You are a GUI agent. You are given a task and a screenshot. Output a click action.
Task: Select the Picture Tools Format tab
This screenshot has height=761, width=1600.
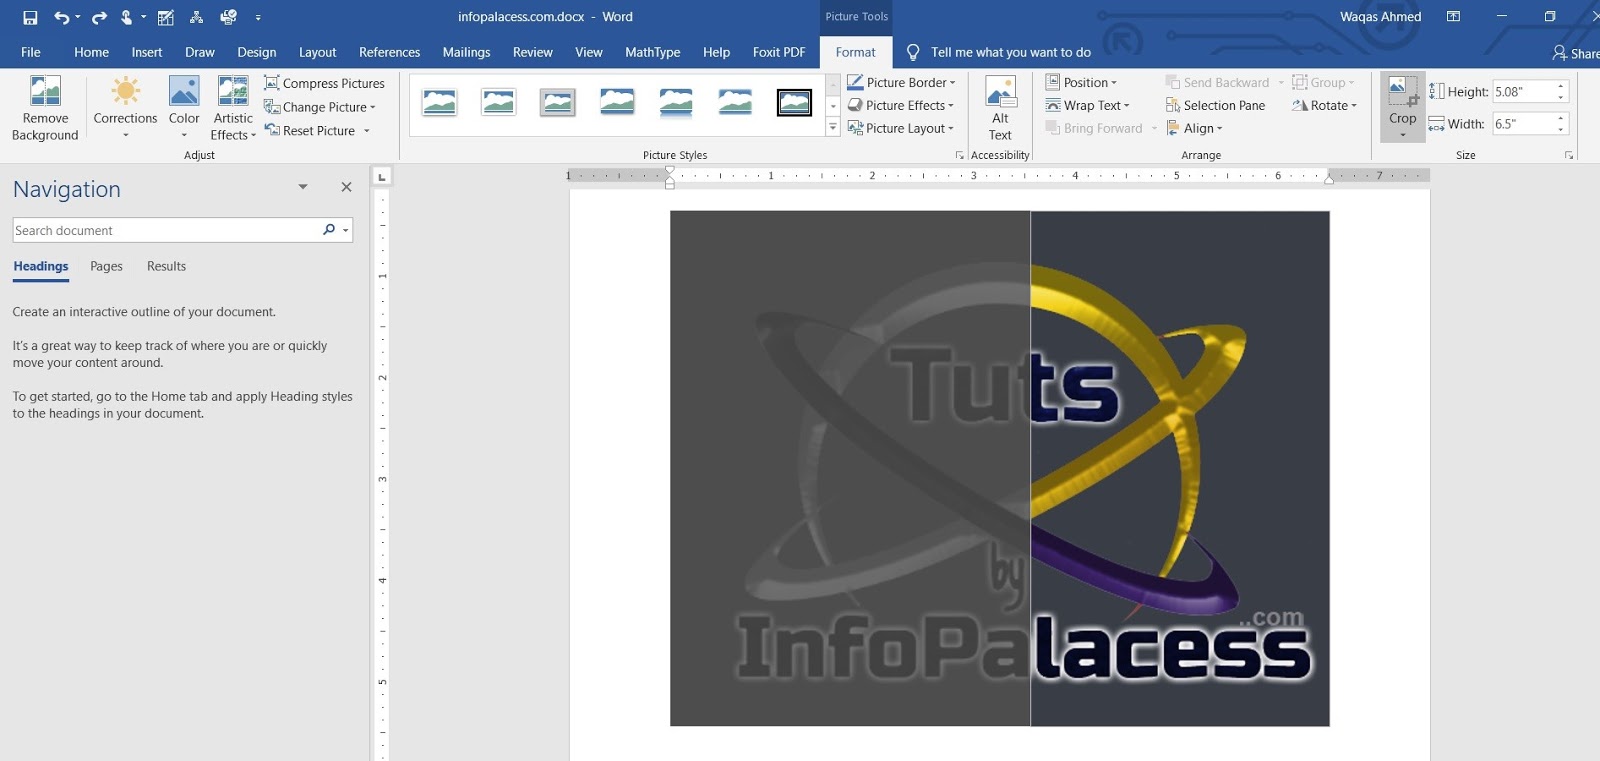click(856, 52)
